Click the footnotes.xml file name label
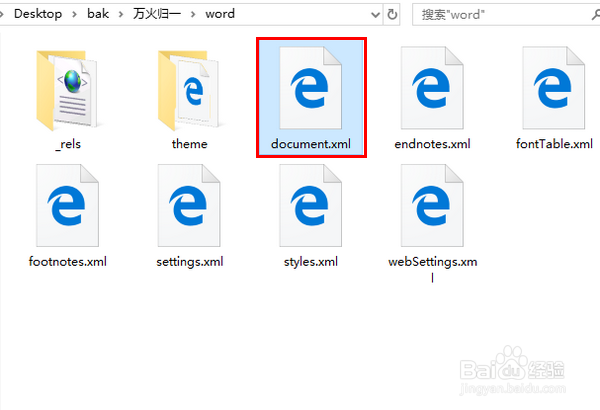 tap(68, 262)
